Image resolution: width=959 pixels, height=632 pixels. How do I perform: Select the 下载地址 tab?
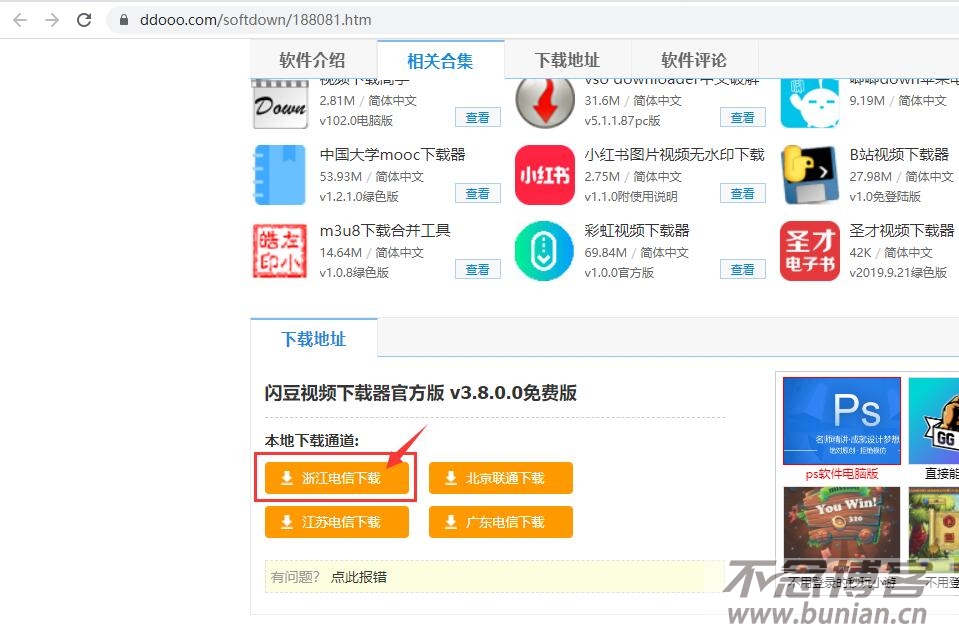click(566, 60)
